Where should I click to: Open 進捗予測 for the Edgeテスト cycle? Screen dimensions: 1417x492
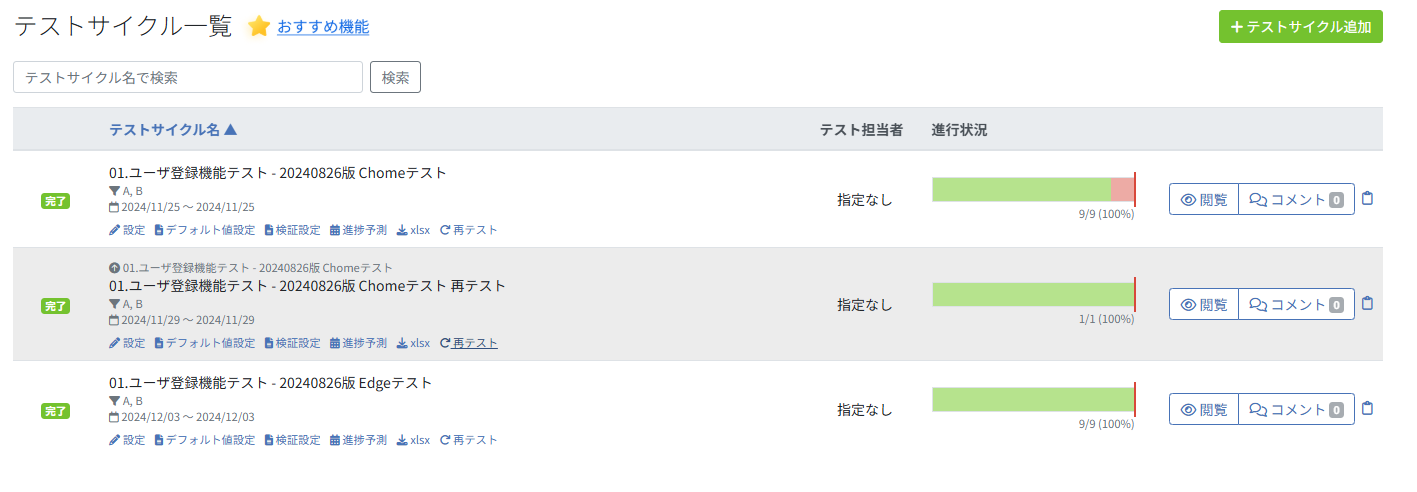coord(358,440)
